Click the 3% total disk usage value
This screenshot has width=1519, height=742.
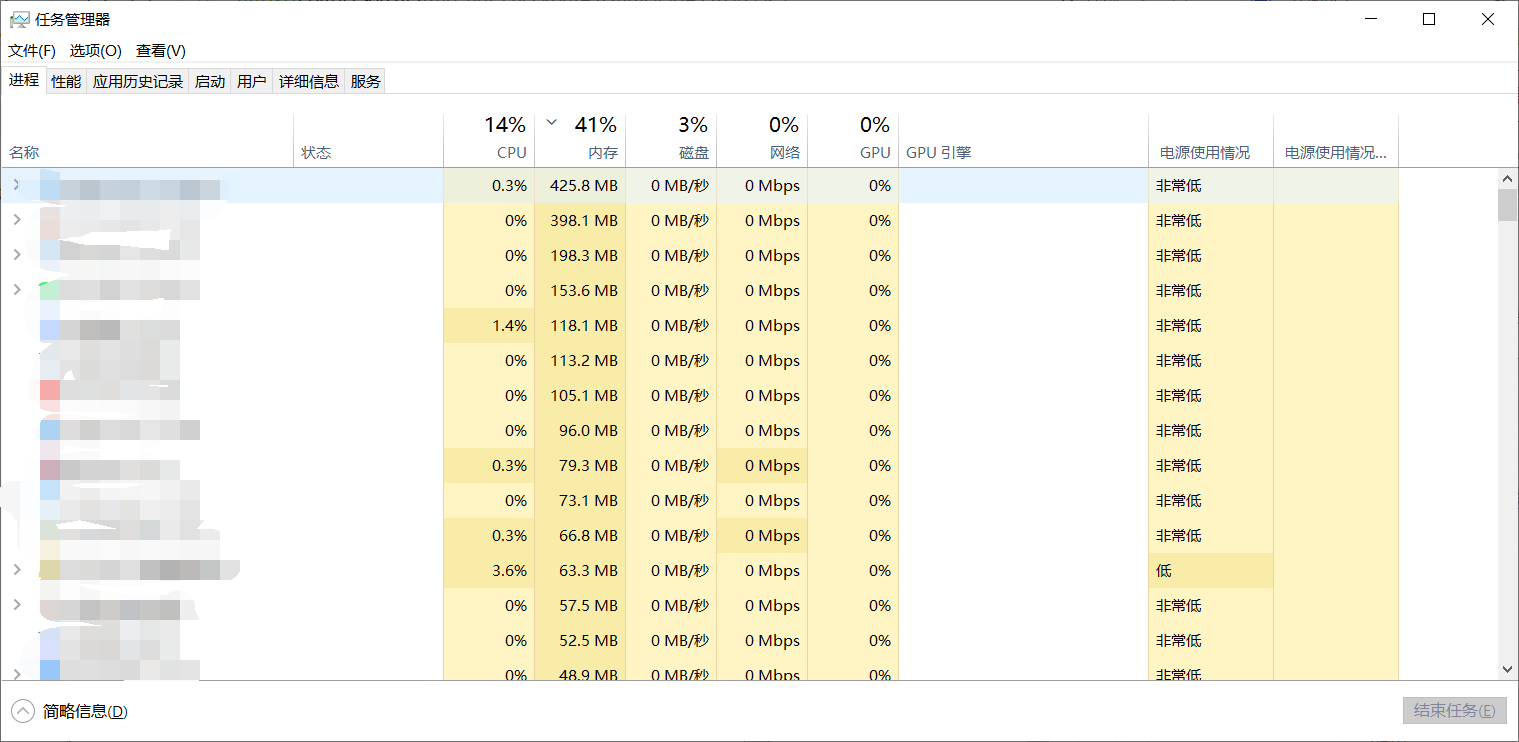coord(693,125)
